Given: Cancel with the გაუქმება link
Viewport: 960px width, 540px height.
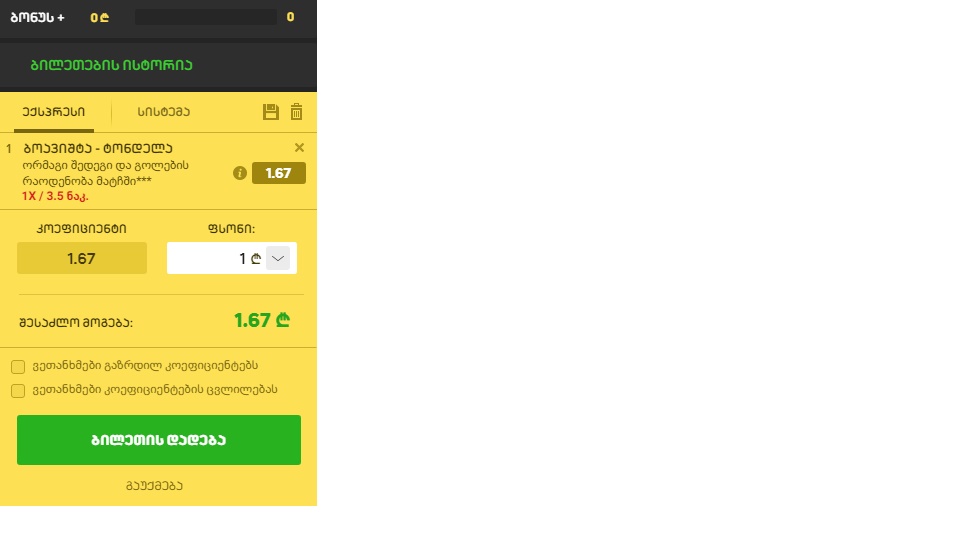Looking at the screenshot, I should click(154, 486).
